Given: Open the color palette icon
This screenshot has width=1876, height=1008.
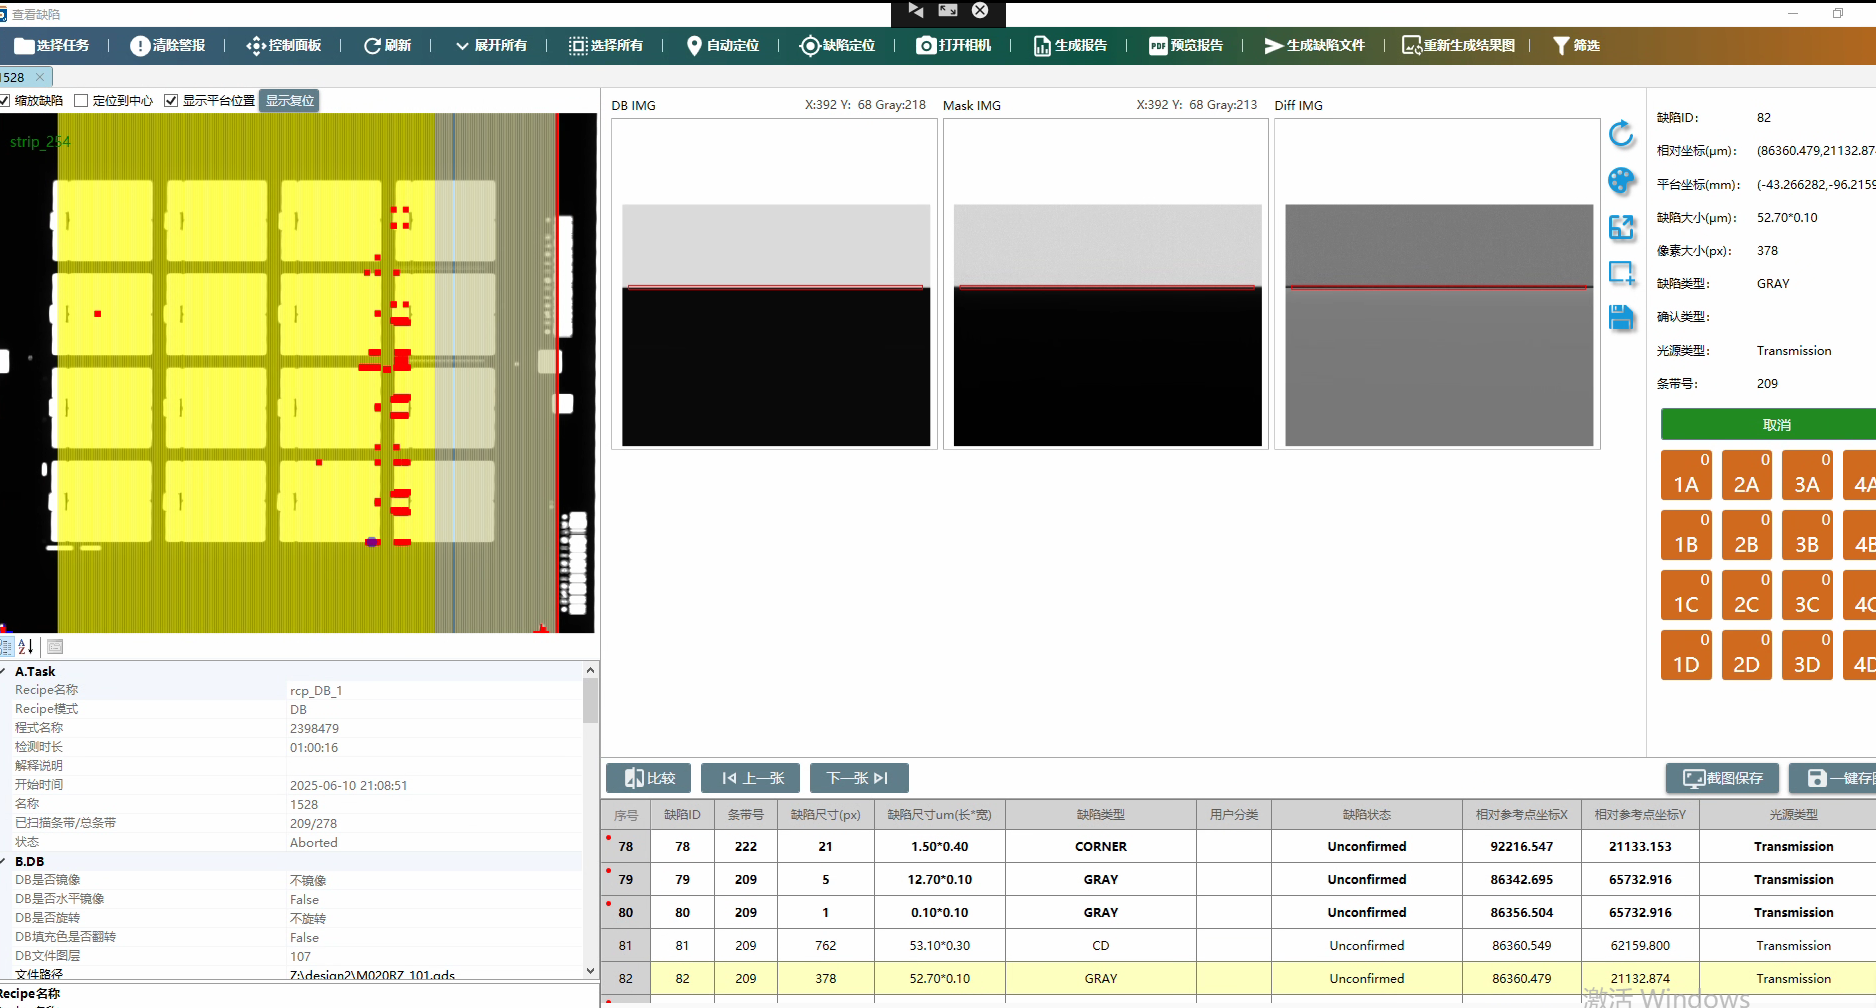Looking at the screenshot, I should coord(1621,181).
